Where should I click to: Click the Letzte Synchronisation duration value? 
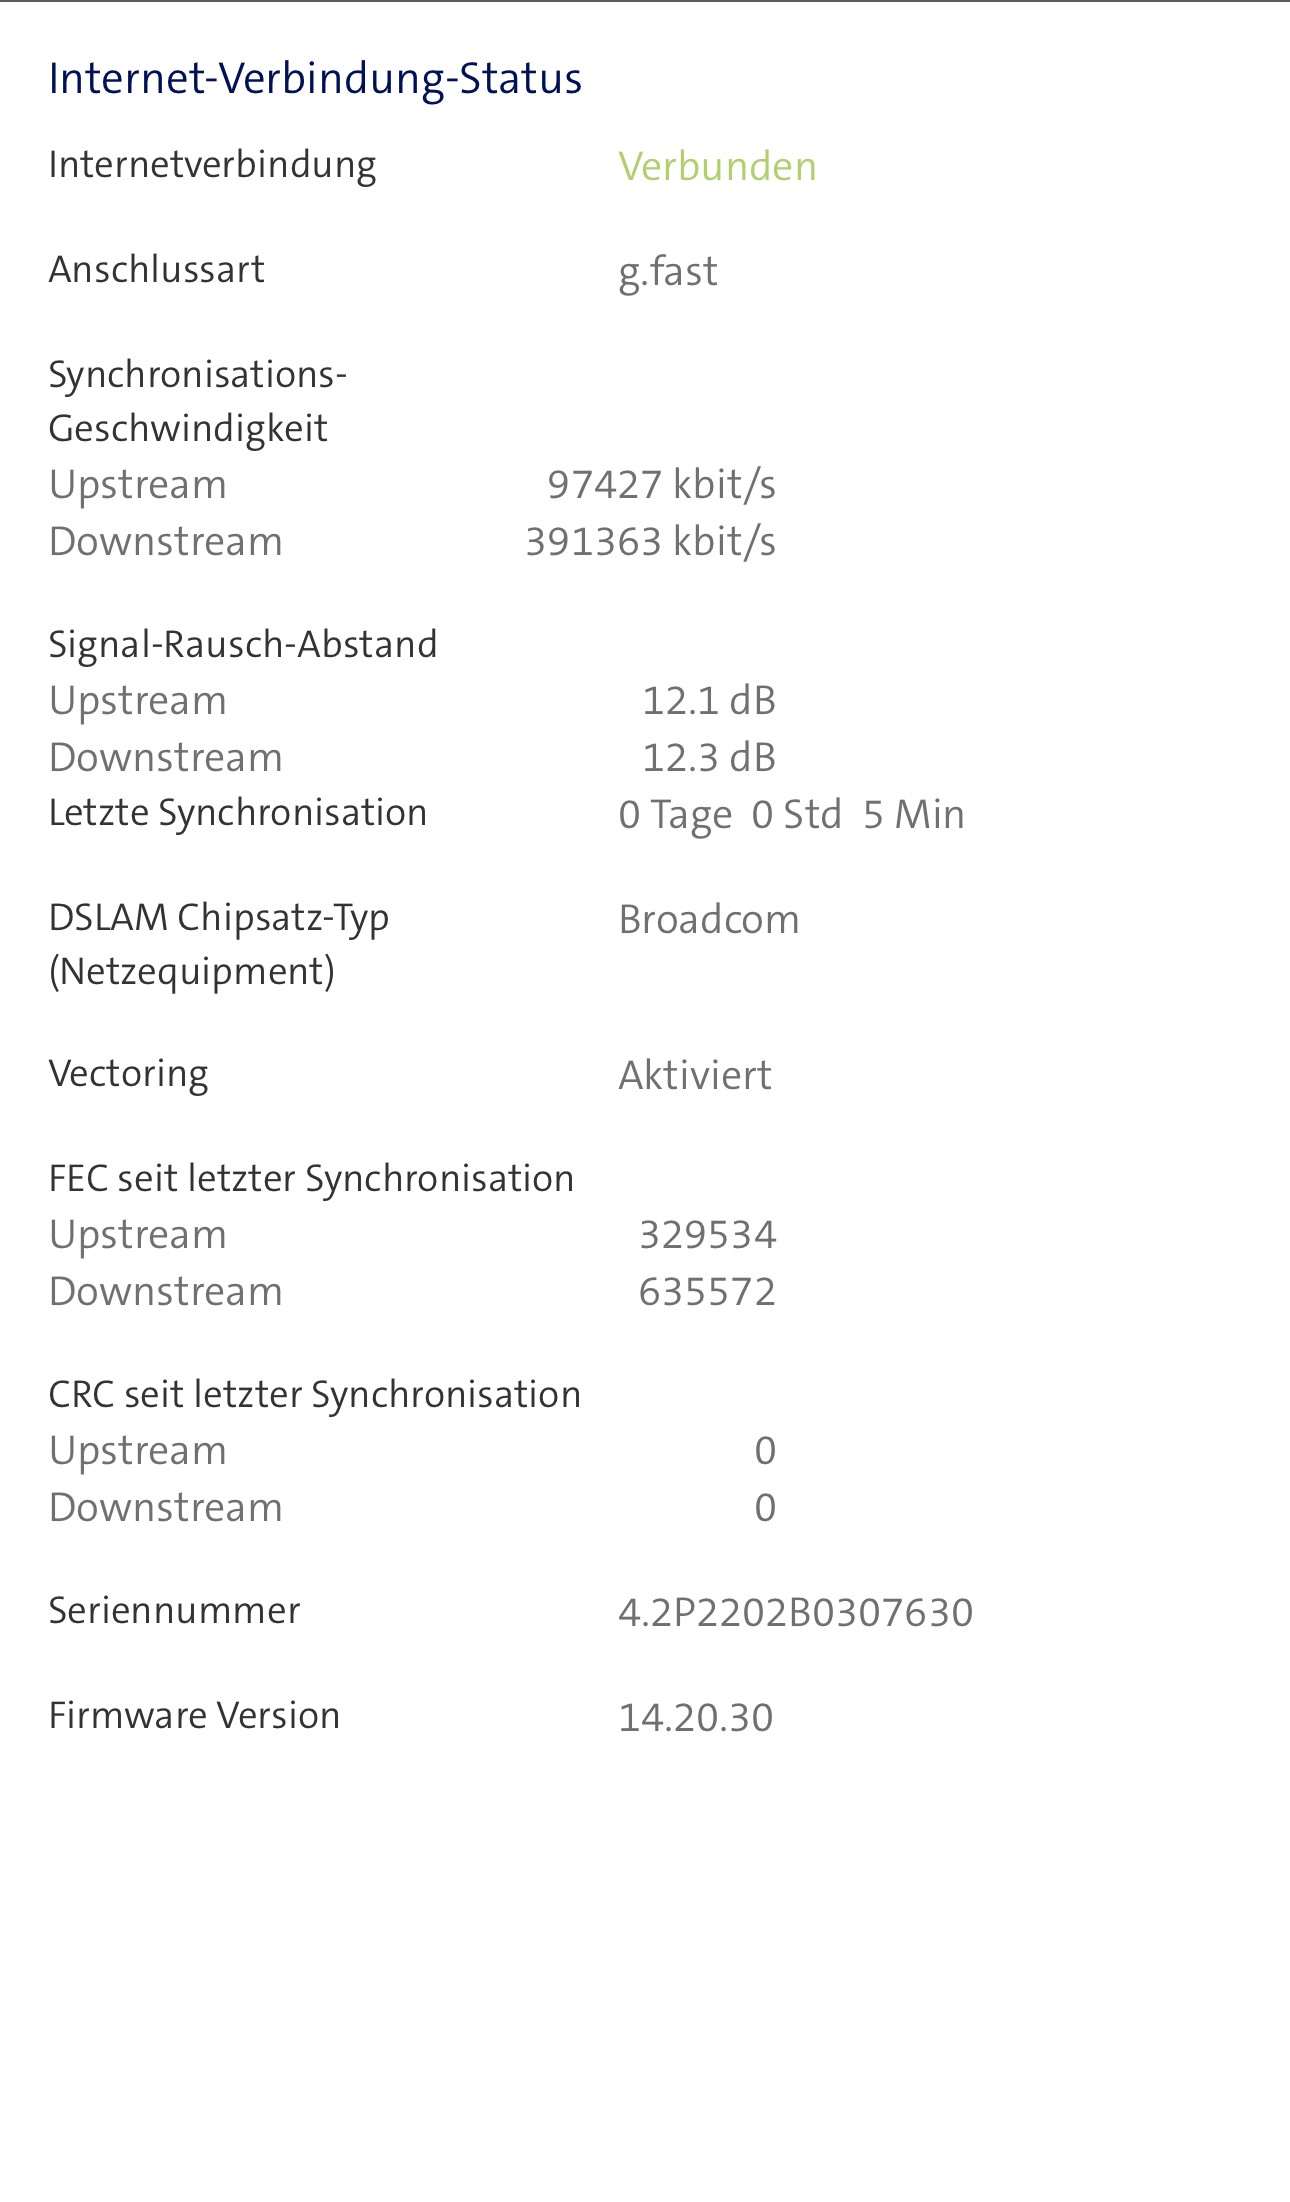pyautogui.click(x=791, y=815)
